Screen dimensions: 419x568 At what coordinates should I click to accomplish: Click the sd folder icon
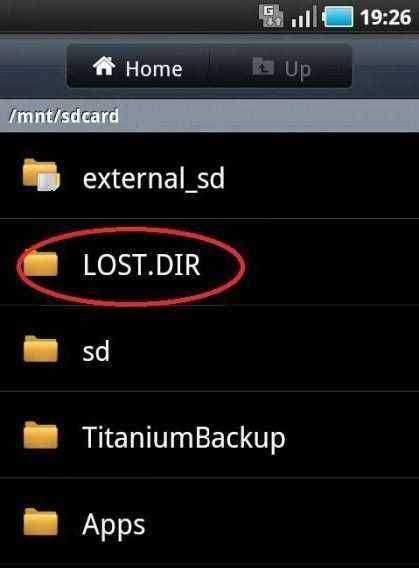tap(41, 349)
